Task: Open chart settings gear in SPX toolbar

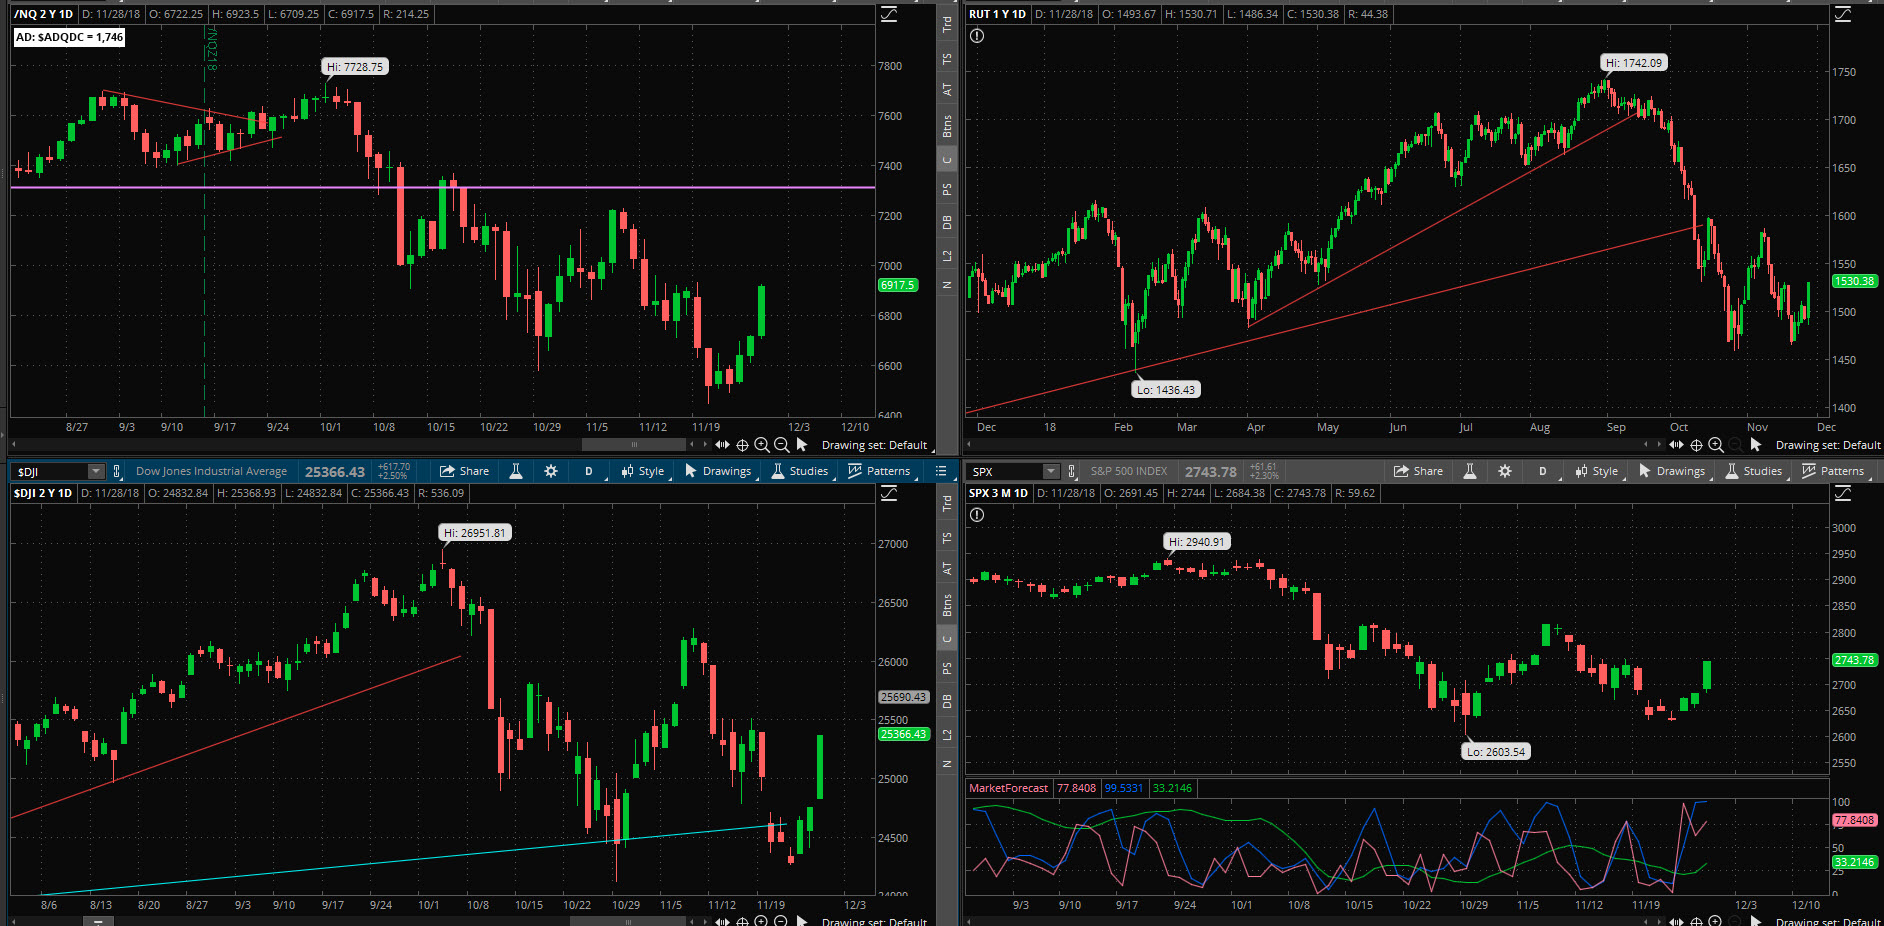Action: 1505,471
